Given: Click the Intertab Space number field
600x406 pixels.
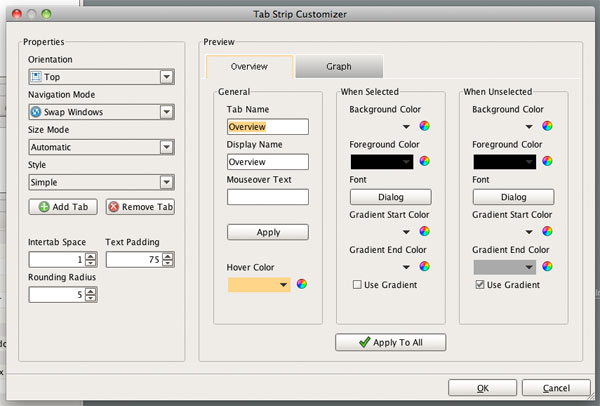Looking at the screenshot, I should 57,260.
